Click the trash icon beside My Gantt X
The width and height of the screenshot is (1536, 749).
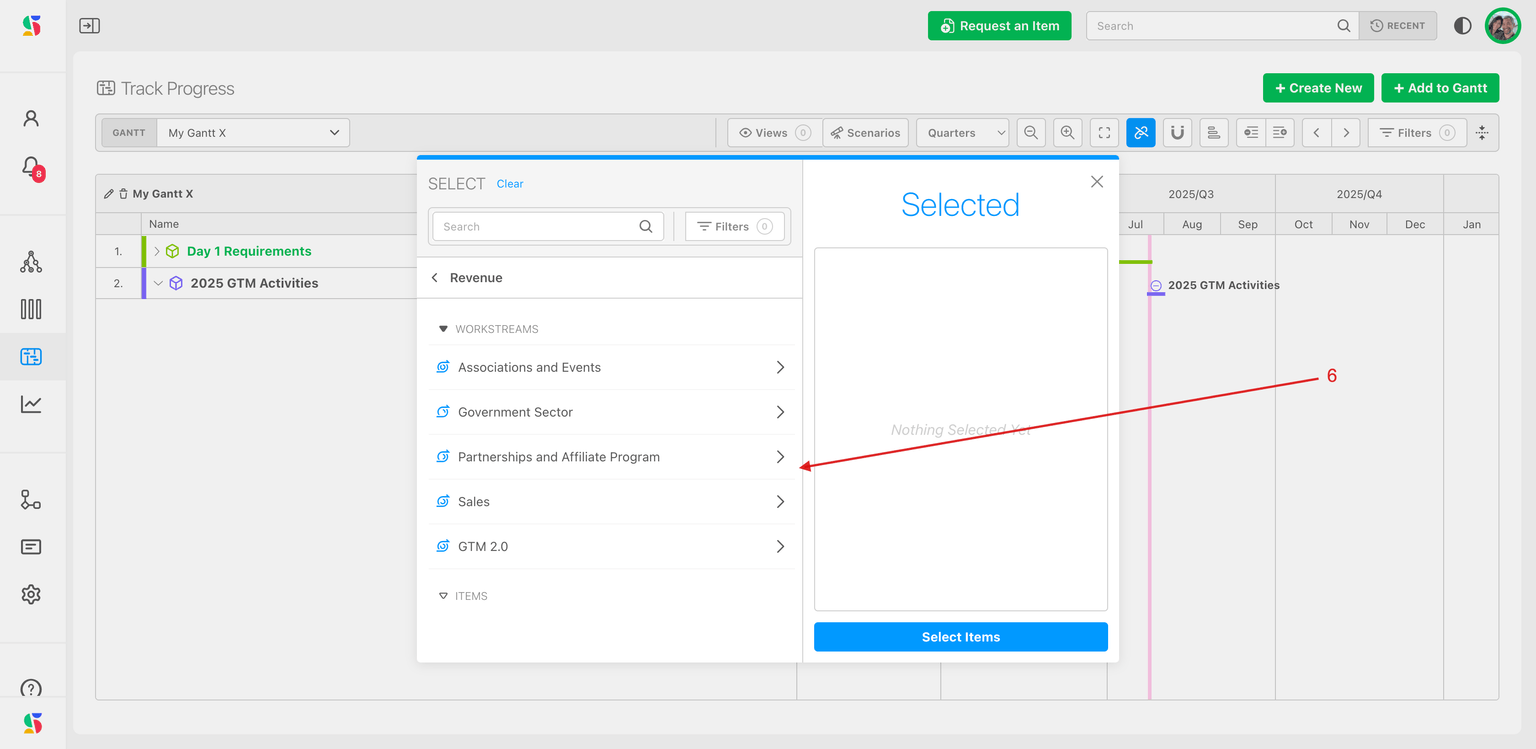(123, 194)
